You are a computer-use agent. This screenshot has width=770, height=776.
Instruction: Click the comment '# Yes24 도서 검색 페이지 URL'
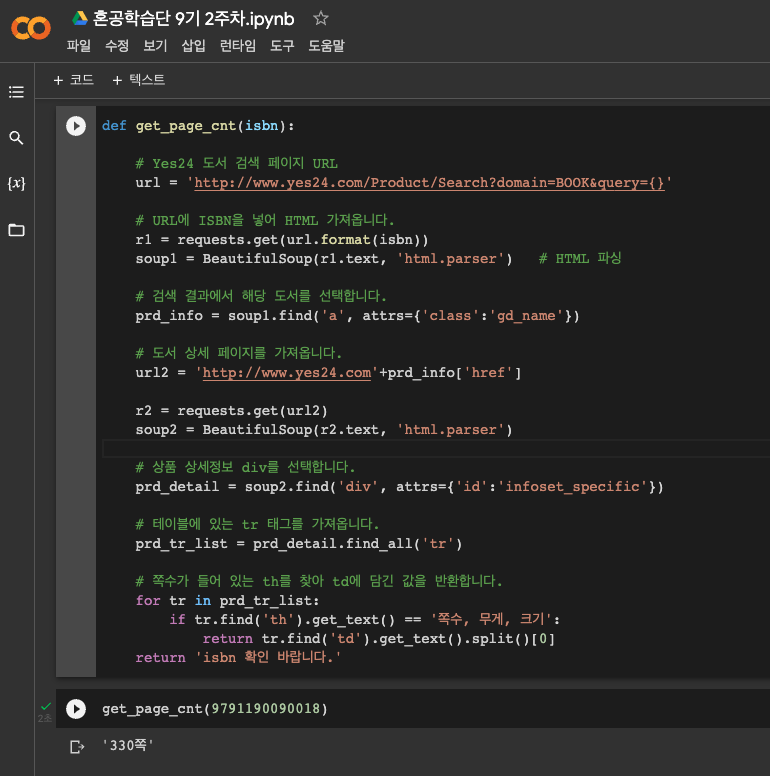[x=236, y=163]
